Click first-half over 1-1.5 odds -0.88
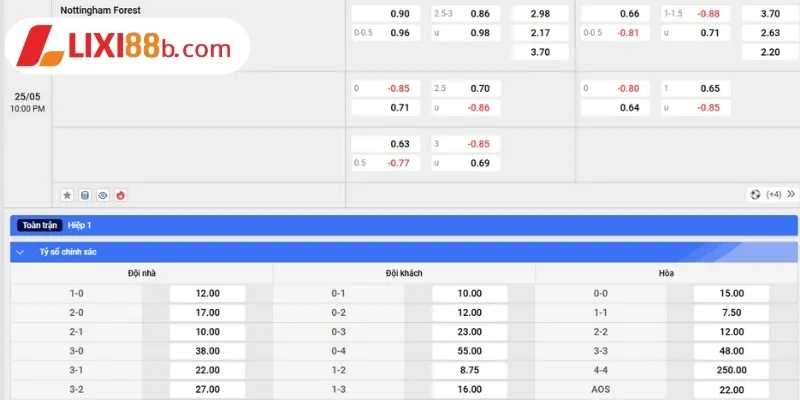Image resolution: width=800 pixels, height=400 pixels. [x=695, y=14]
